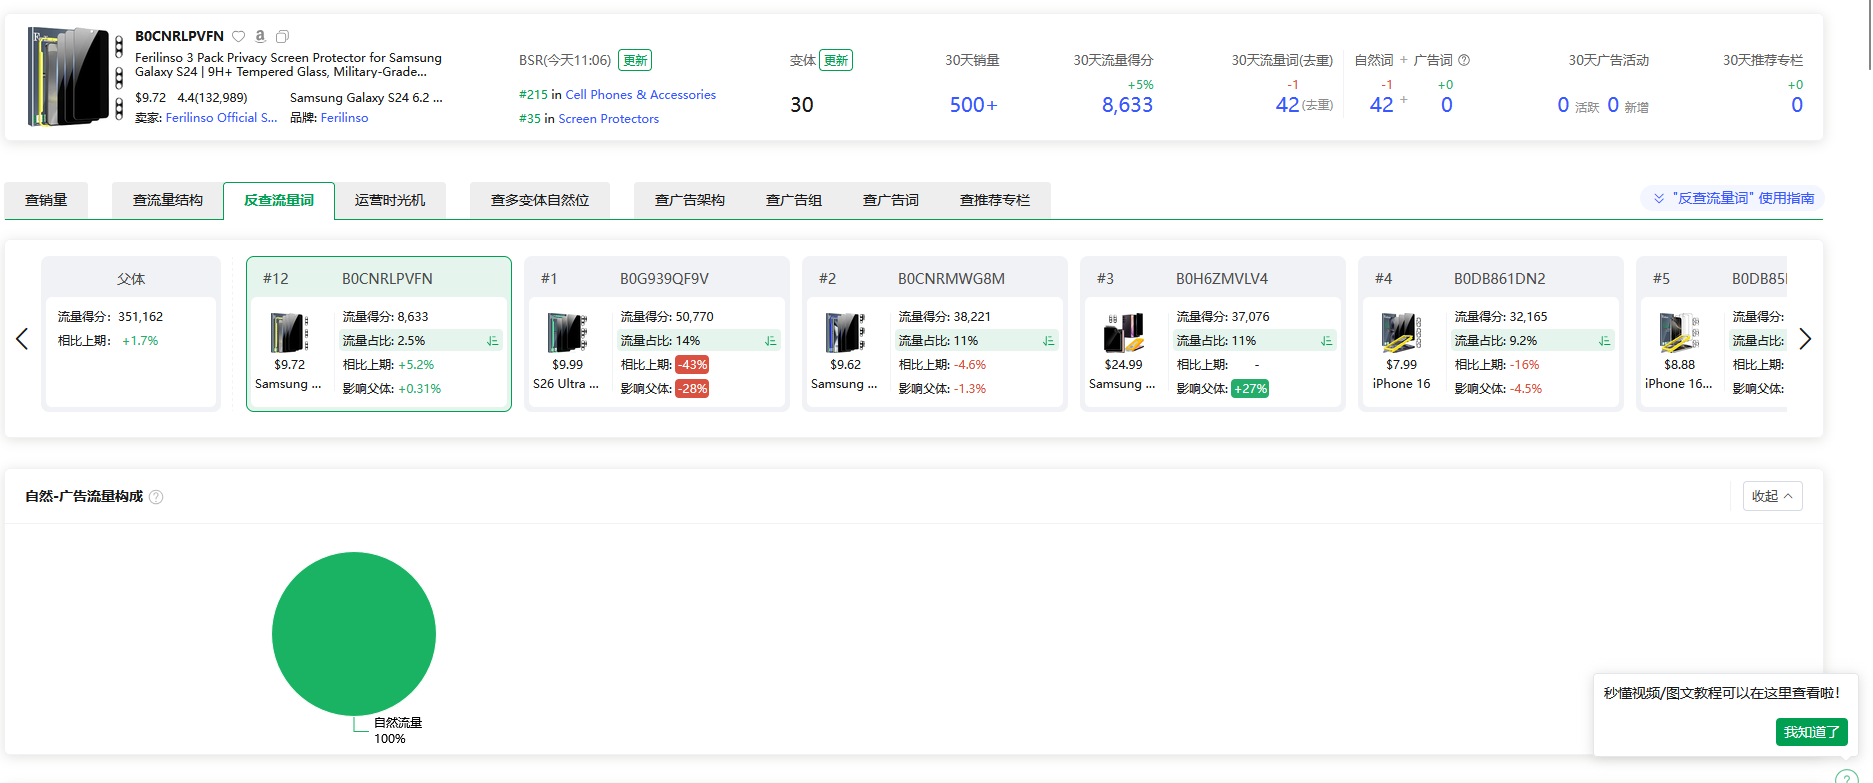Click the 流量占比: 9.2% row in the #4 card
The image size is (1873, 783).
click(1533, 341)
